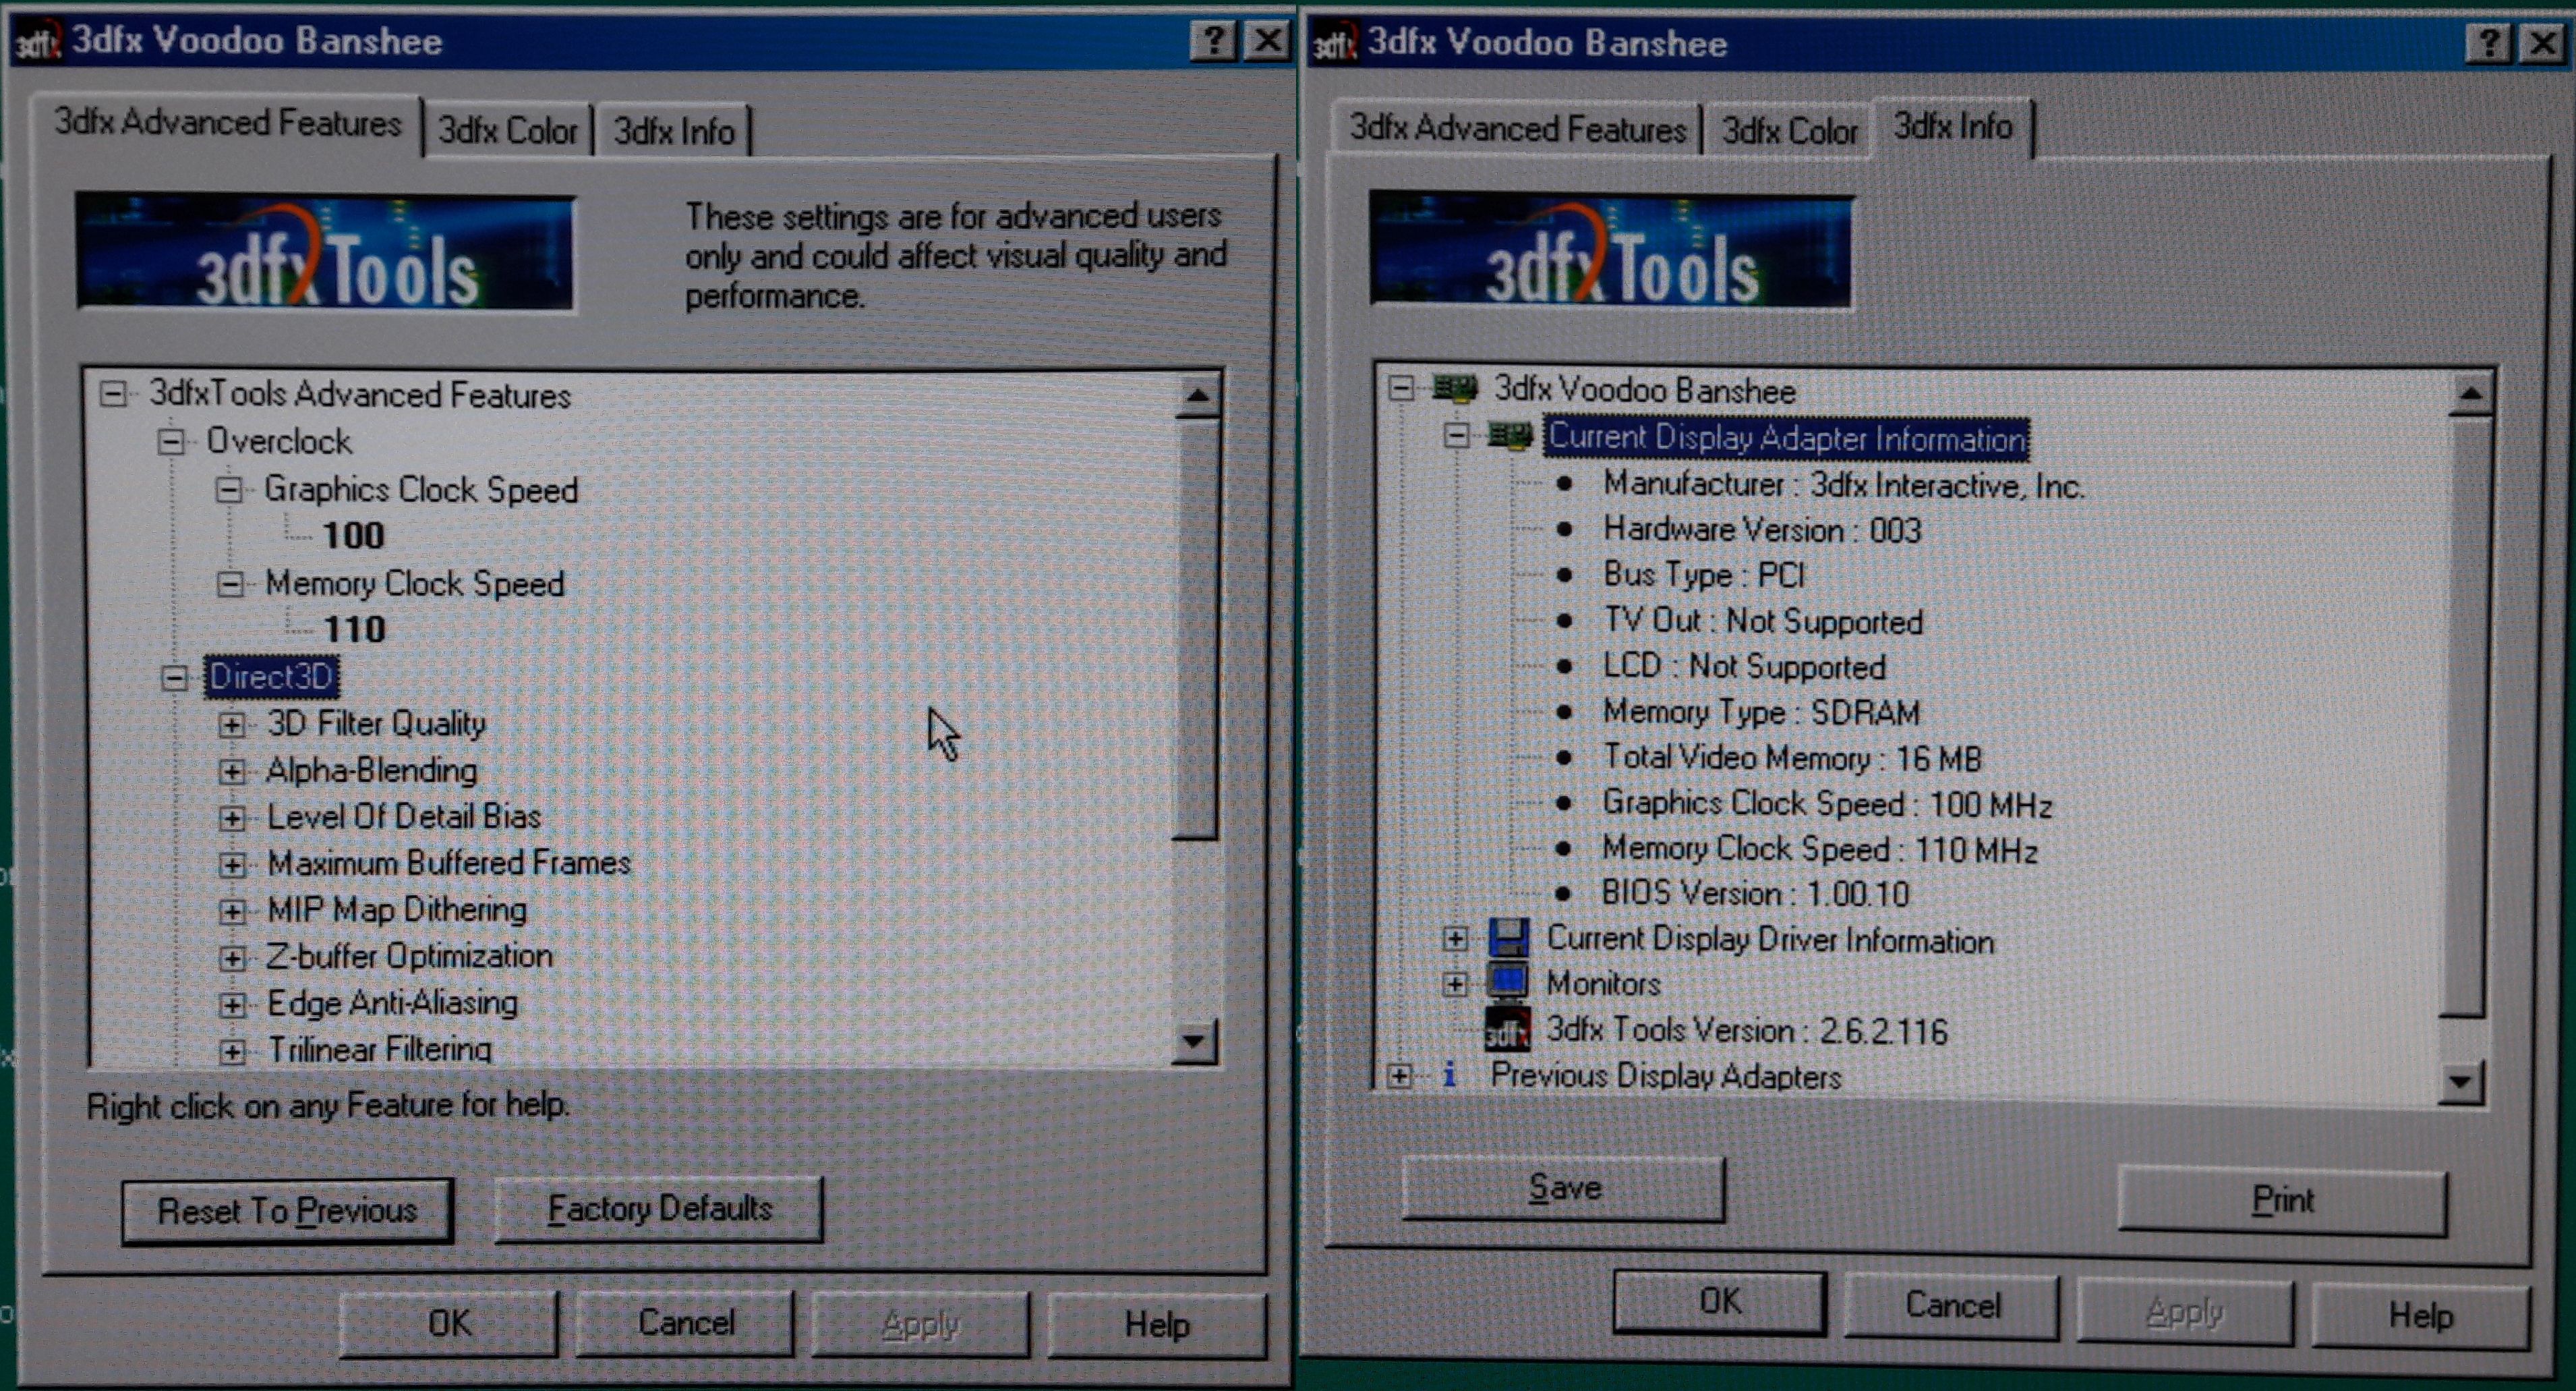Viewport: 2576px width, 1391px height.
Task: Expand the Previous Display Adapters node
Action: pyautogui.click(x=1400, y=1076)
